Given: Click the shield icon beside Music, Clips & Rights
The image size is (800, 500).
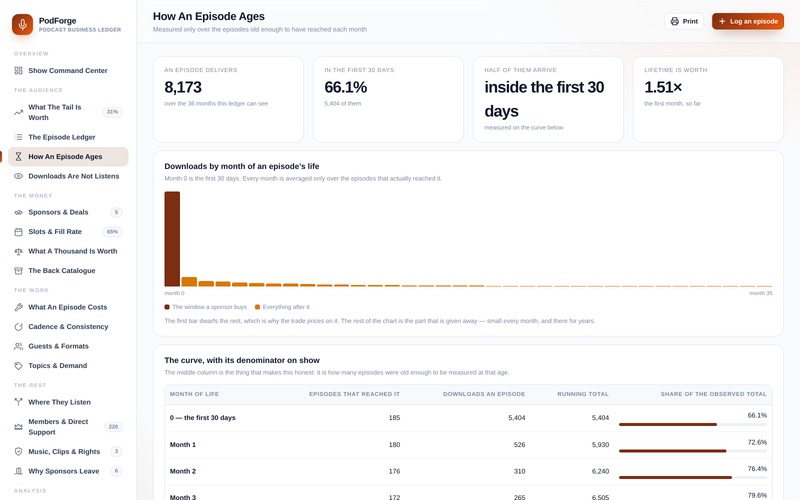Looking at the screenshot, I should coord(18,452).
